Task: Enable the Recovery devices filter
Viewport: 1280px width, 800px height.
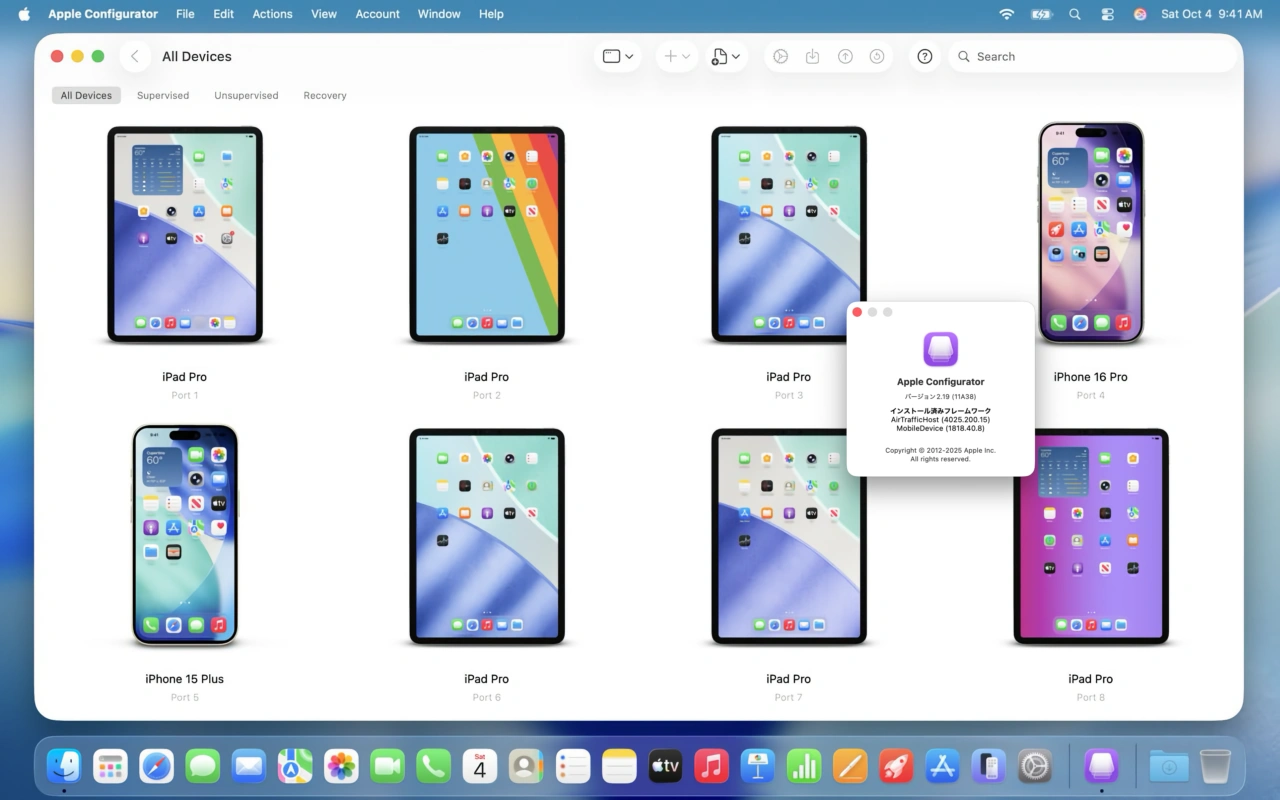Action: click(324, 95)
